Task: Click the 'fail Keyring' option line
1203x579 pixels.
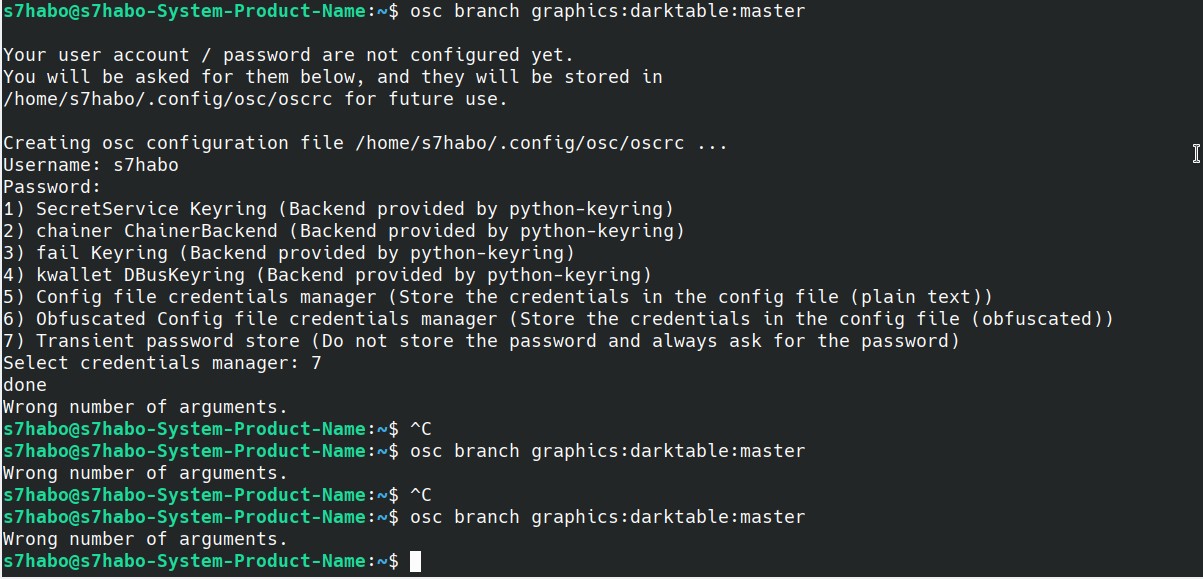Action: click(x=288, y=253)
